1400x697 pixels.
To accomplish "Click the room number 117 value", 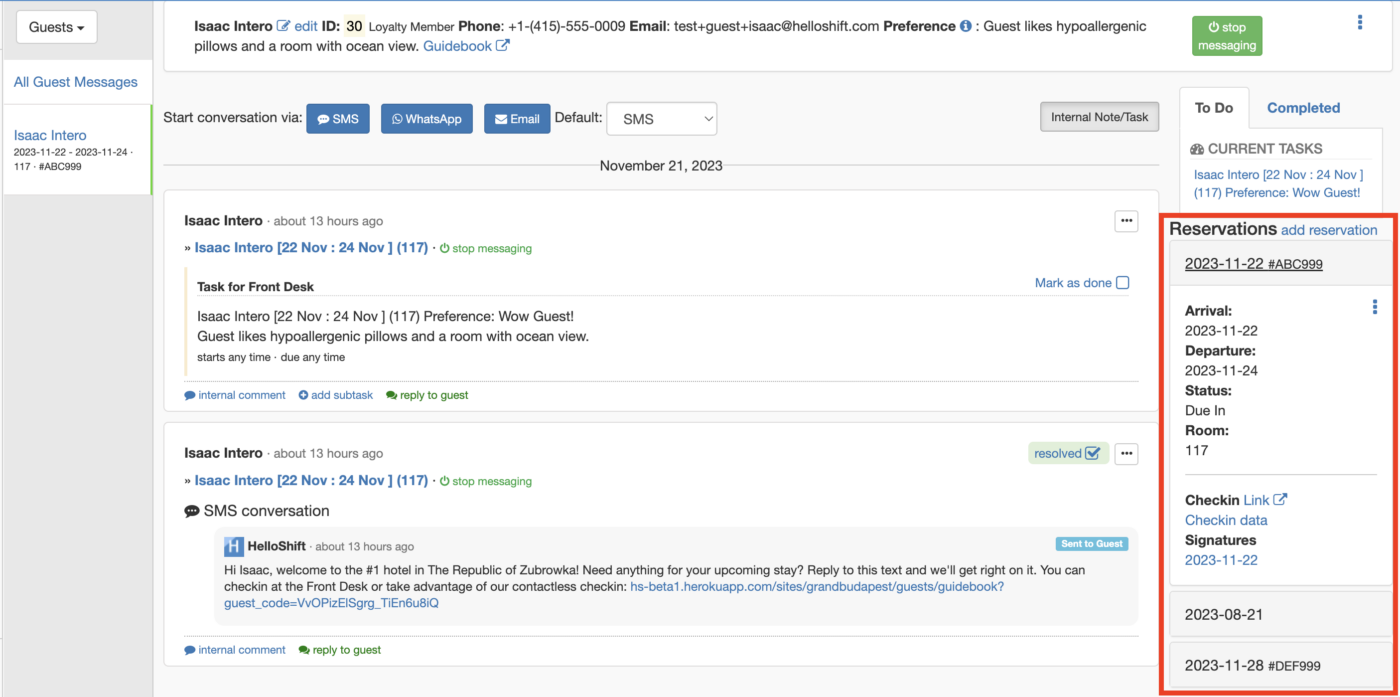I will tap(1196, 451).
